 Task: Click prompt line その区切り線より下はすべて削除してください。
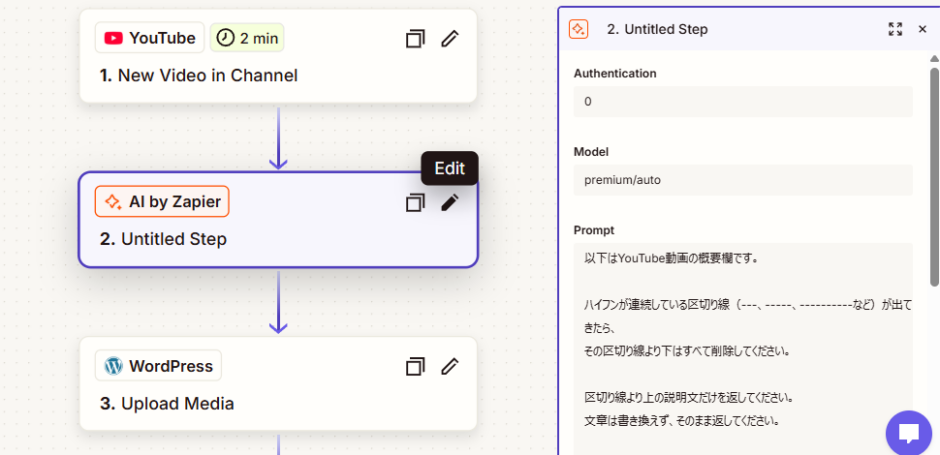[687, 351]
